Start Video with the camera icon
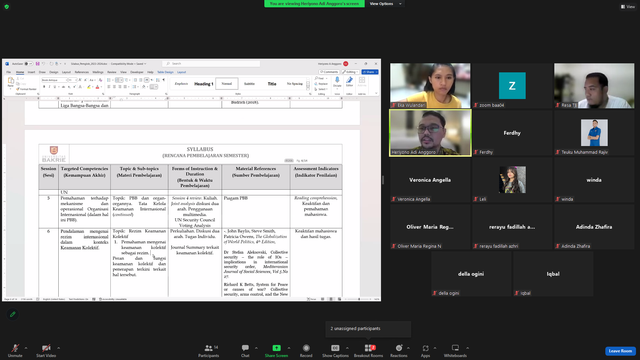Viewport: 640px width, 360px height. click(x=46, y=350)
